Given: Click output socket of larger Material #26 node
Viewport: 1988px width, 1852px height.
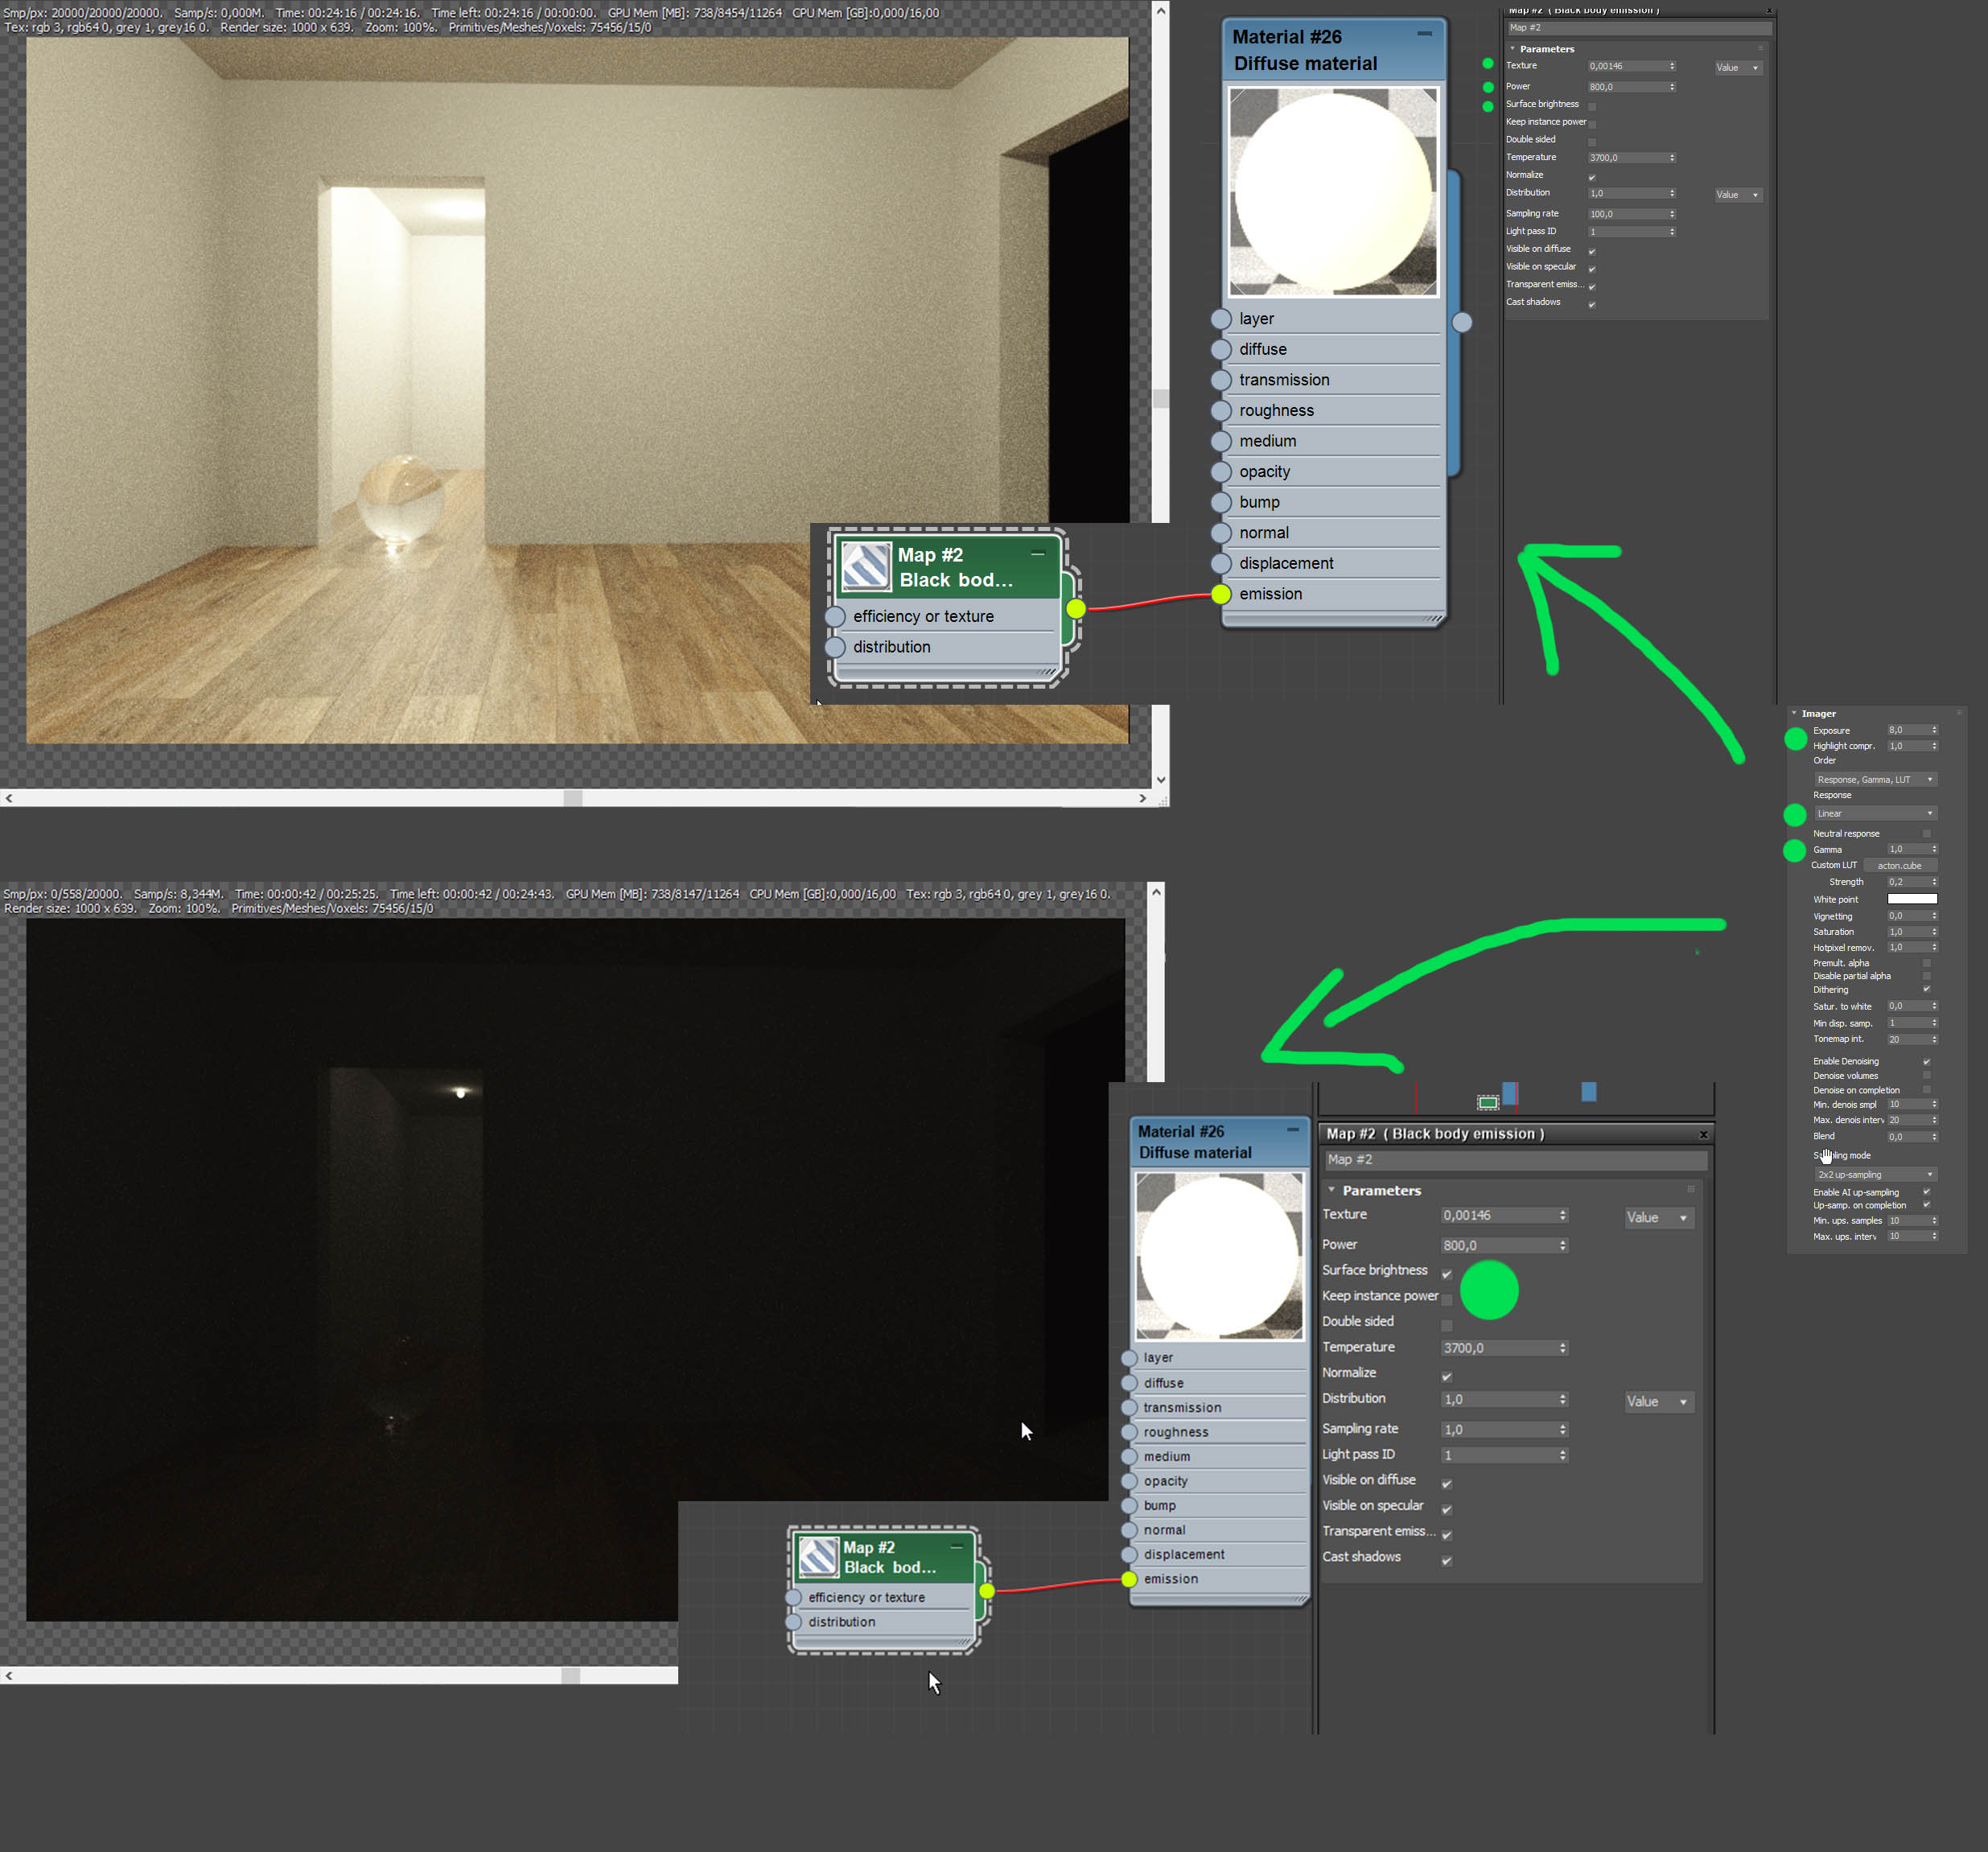Looking at the screenshot, I should [x=1462, y=322].
